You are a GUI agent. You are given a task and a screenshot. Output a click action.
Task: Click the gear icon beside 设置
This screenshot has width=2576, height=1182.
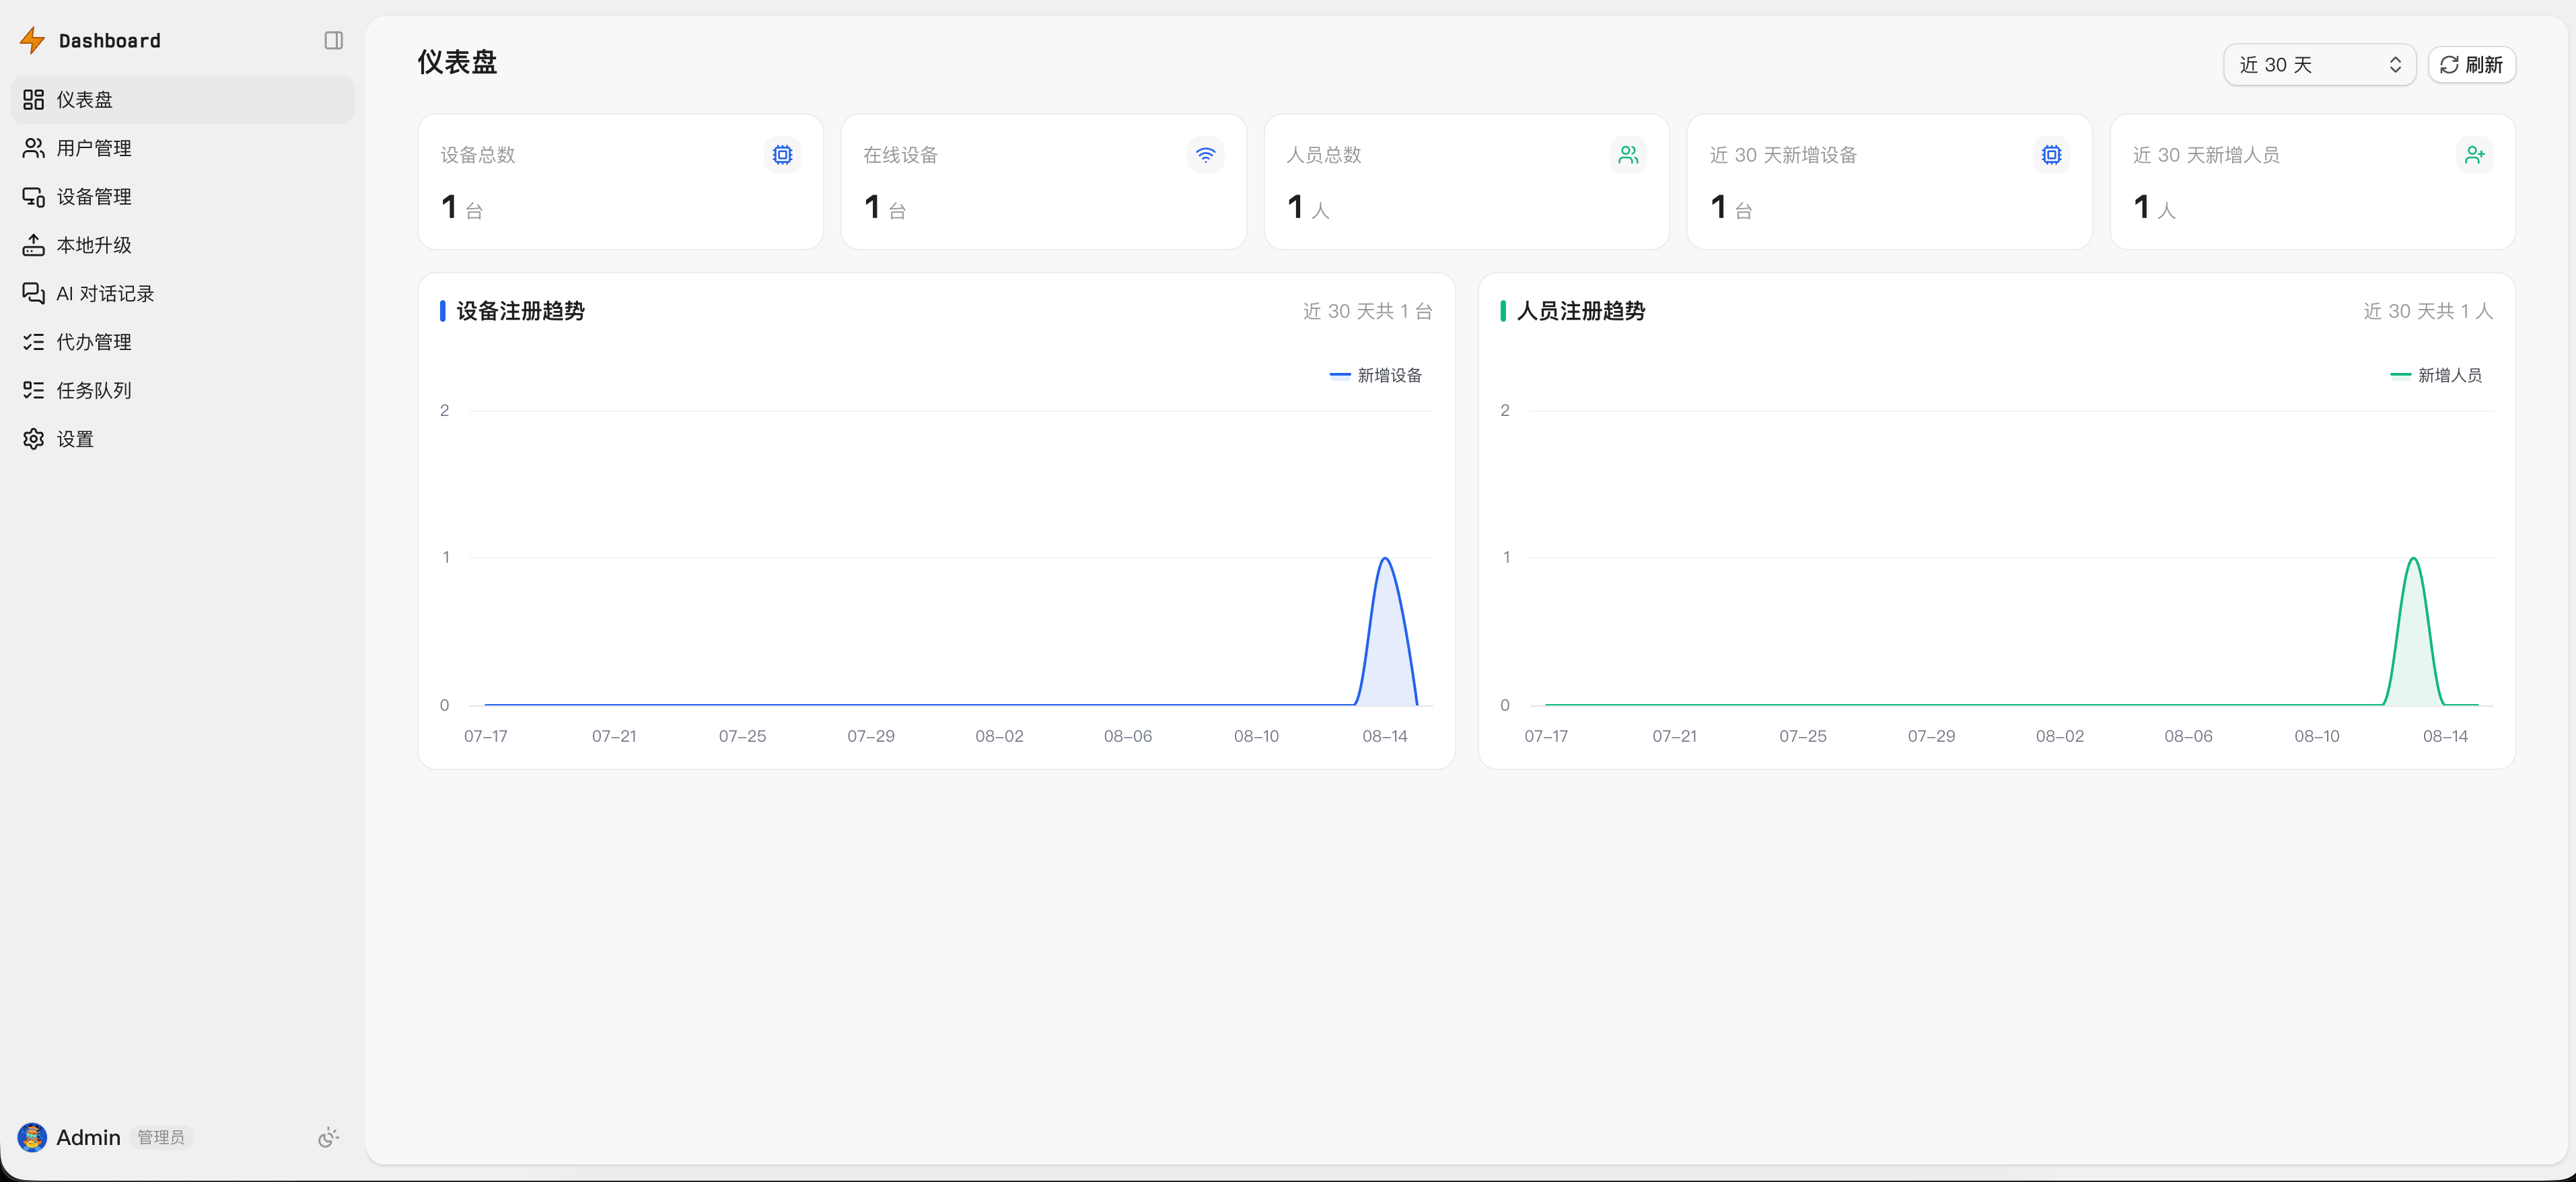coord(34,439)
